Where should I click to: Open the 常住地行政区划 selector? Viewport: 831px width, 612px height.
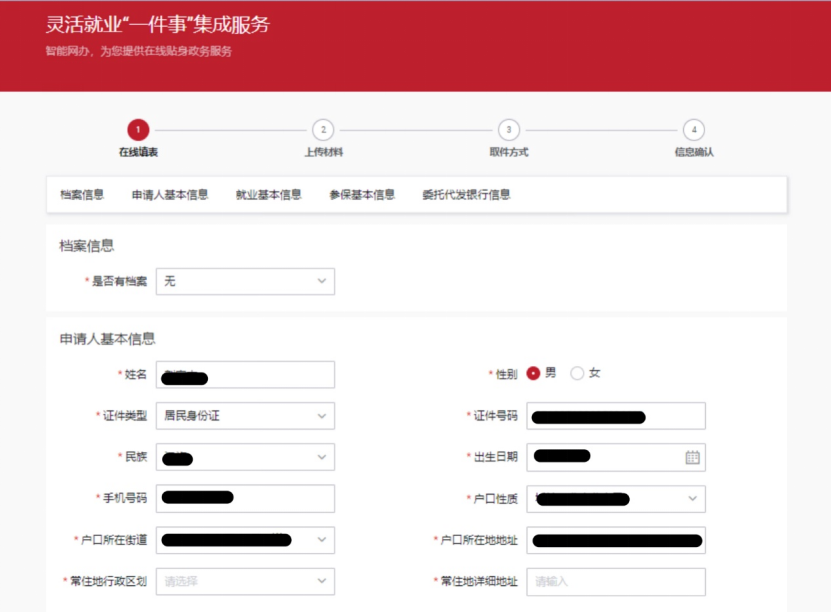[245, 581]
